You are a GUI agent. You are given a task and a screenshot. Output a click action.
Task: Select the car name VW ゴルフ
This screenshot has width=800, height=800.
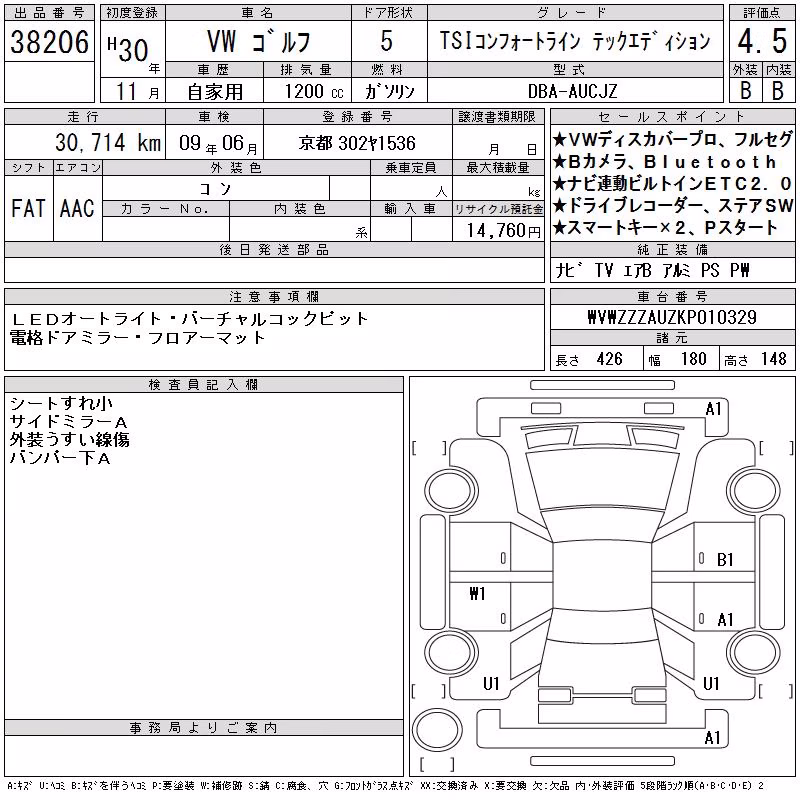(x=259, y=41)
